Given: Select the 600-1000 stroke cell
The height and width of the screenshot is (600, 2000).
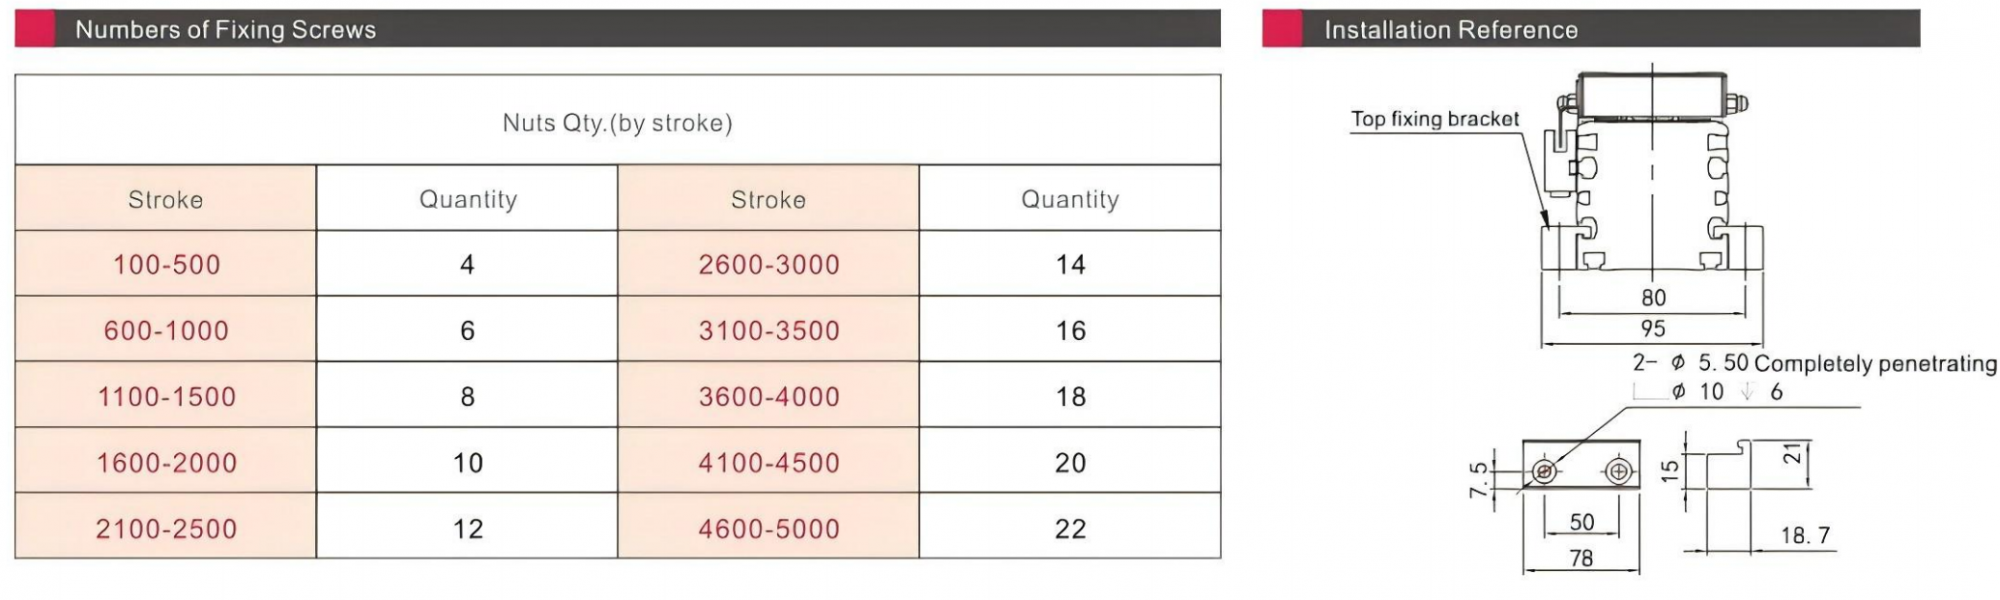Looking at the screenshot, I should [x=166, y=331].
